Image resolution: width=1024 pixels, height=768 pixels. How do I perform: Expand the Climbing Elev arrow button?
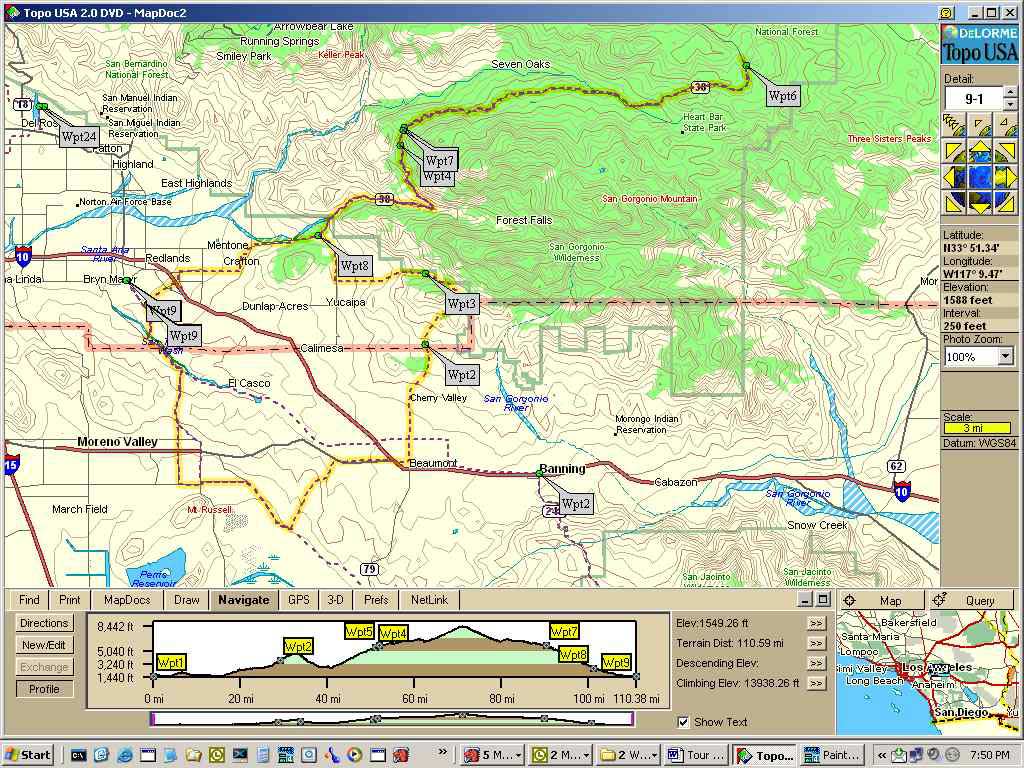[817, 683]
